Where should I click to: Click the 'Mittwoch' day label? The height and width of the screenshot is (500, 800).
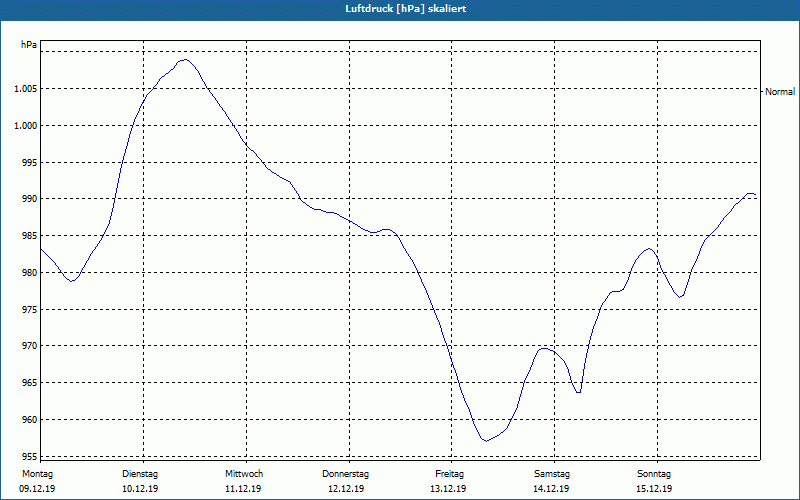coord(244,474)
